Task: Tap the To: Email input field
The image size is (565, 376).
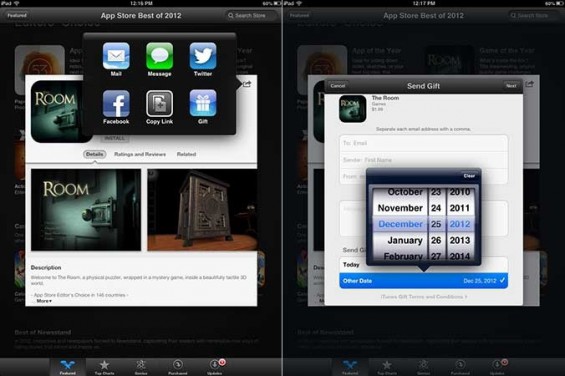Action: pos(423,143)
